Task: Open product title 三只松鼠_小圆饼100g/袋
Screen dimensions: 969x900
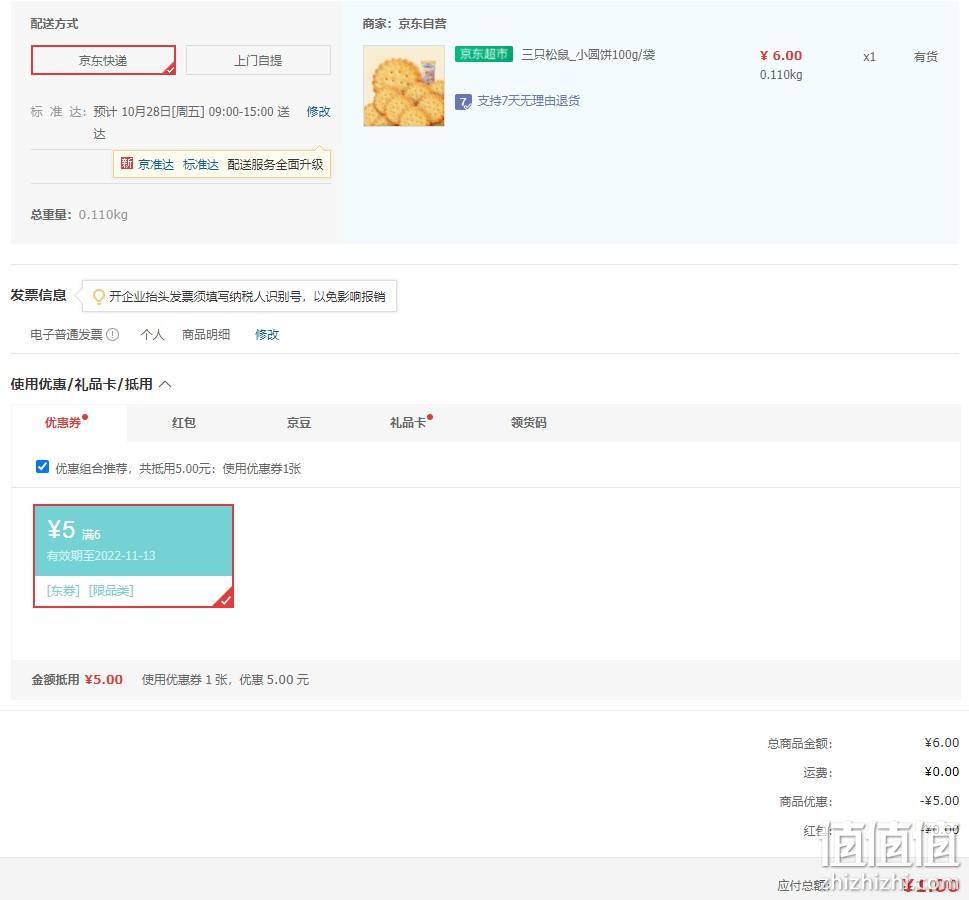Action: point(588,54)
